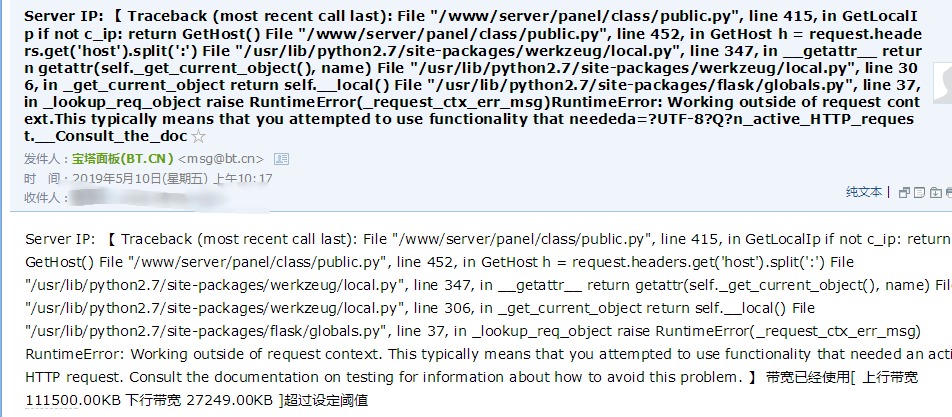The width and height of the screenshot is (952, 417).
Task: Click the email notes icon beside 纯文本
Action: (x=920, y=192)
